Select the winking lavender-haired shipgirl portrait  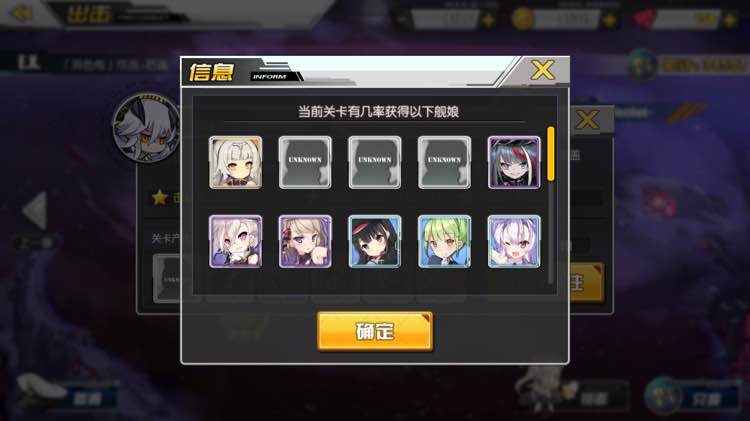[x=514, y=241]
